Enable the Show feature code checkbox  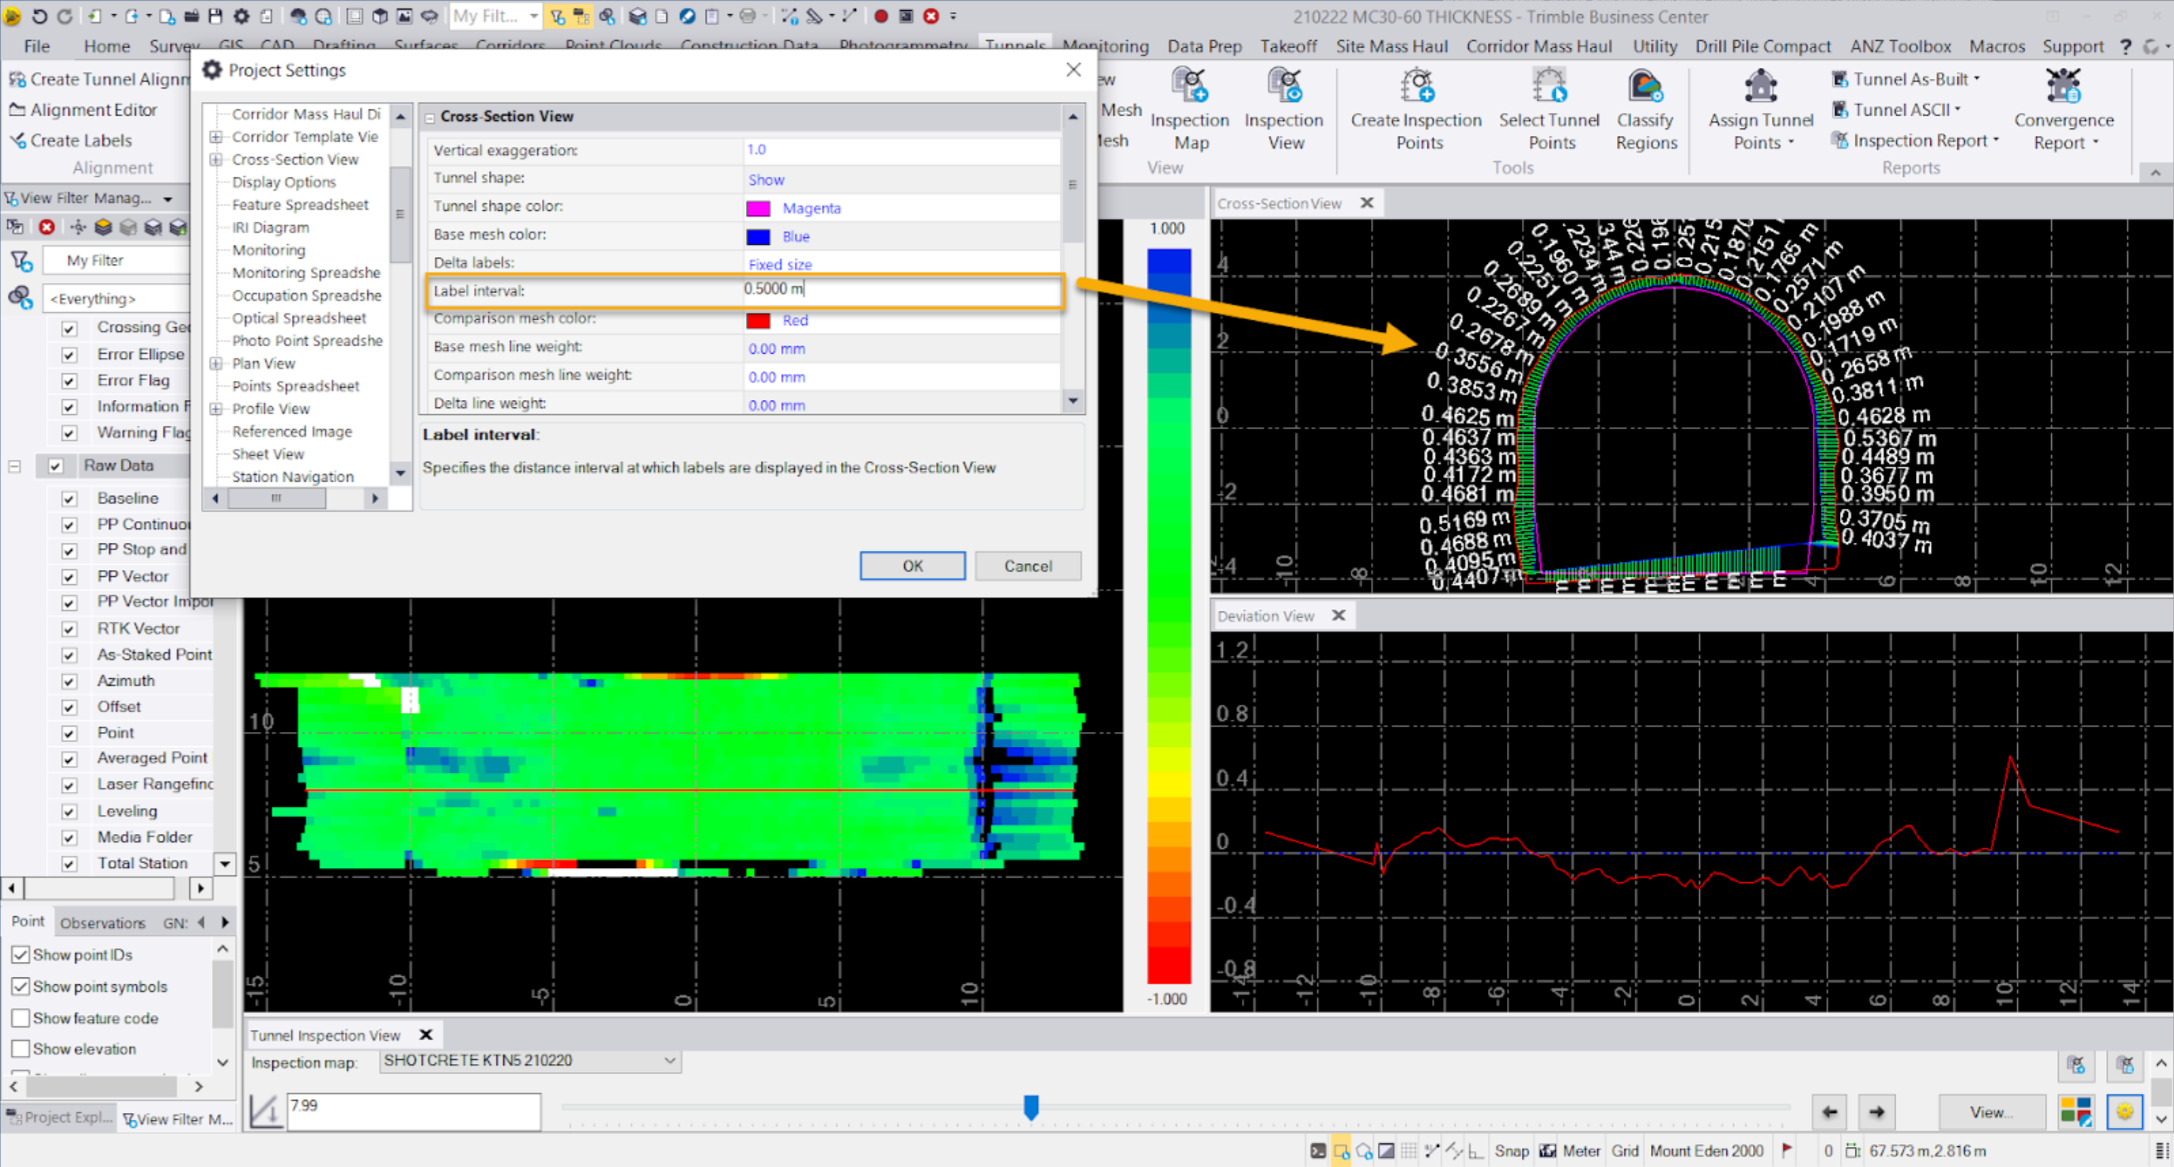click(20, 1018)
